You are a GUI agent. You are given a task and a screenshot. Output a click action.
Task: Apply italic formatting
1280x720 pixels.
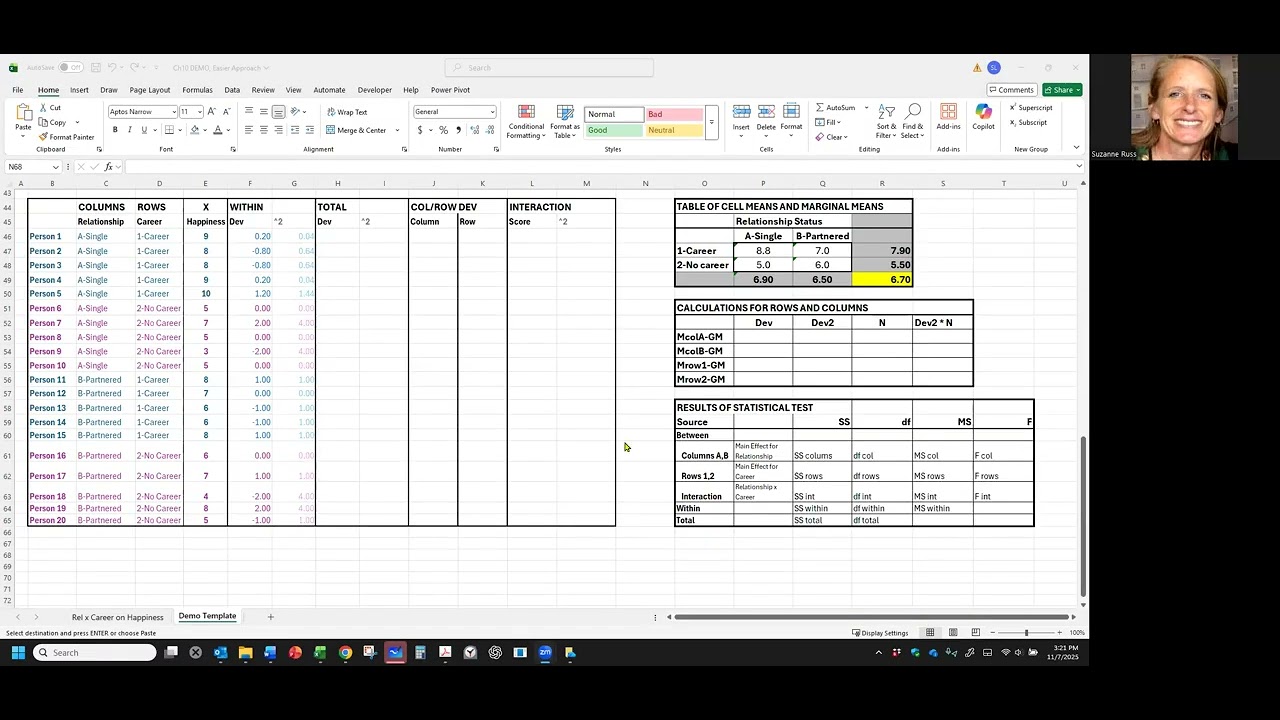[129, 130]
